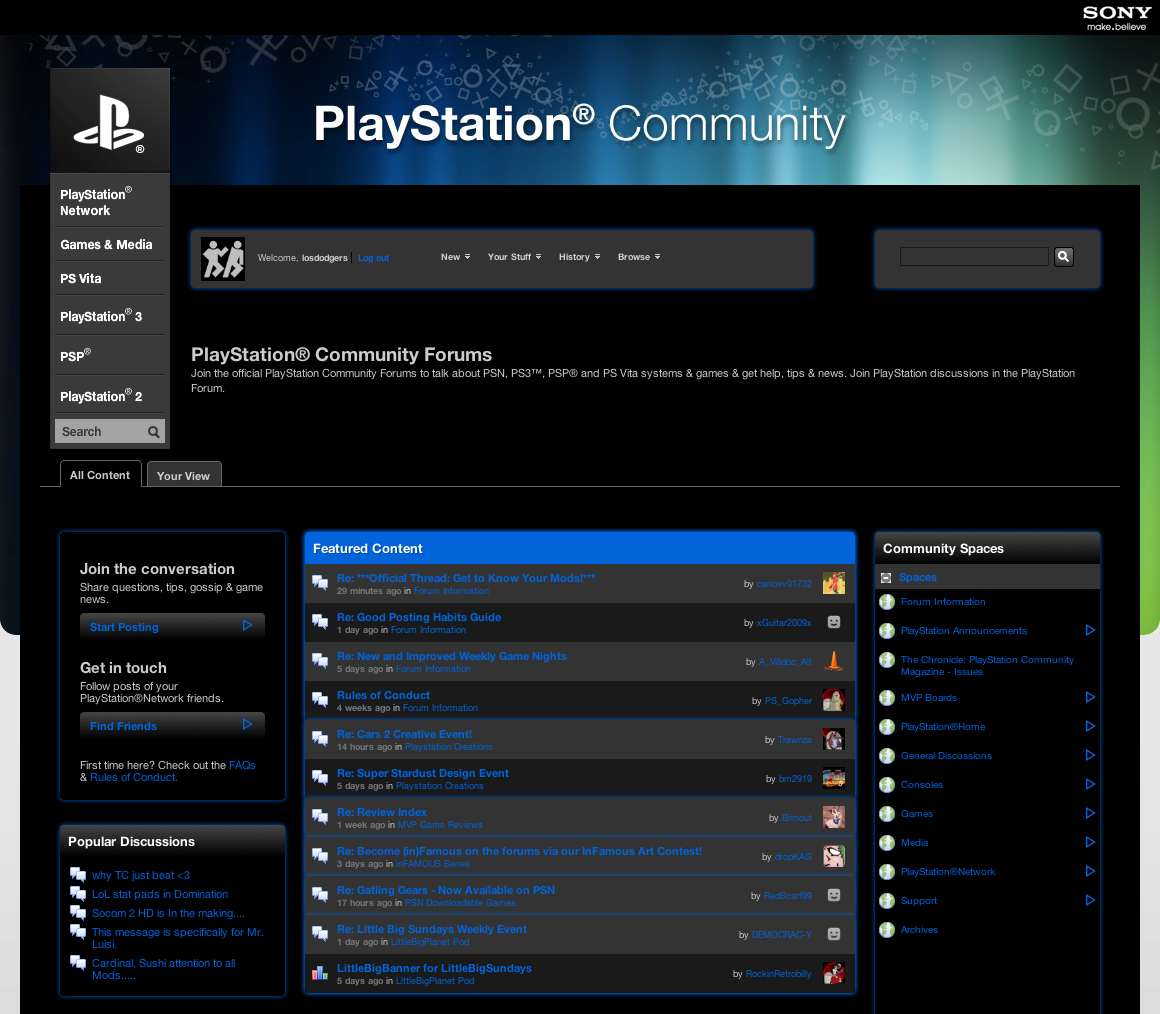The image size is (1160, 1014).
Task: Click the losdodgers user avatar image
Action: [223, 259]
